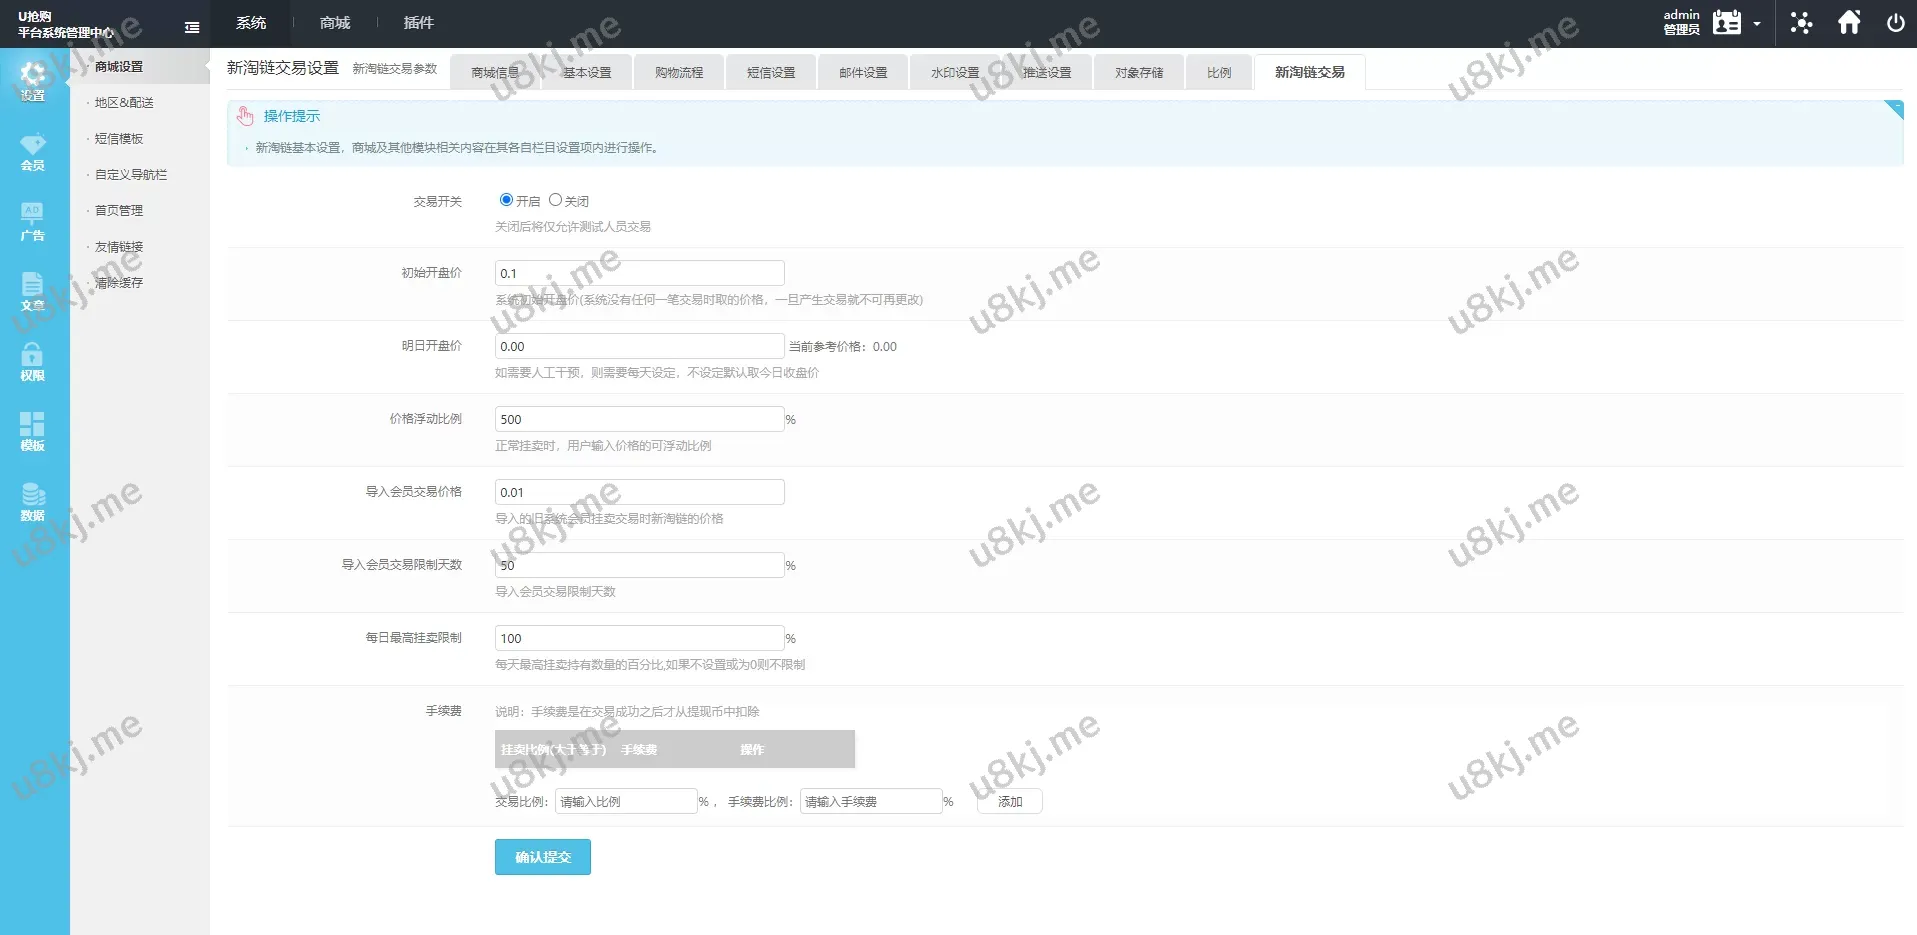
Task: Expand the admin account dropdown arrow
Action: tap(1757, 24)
